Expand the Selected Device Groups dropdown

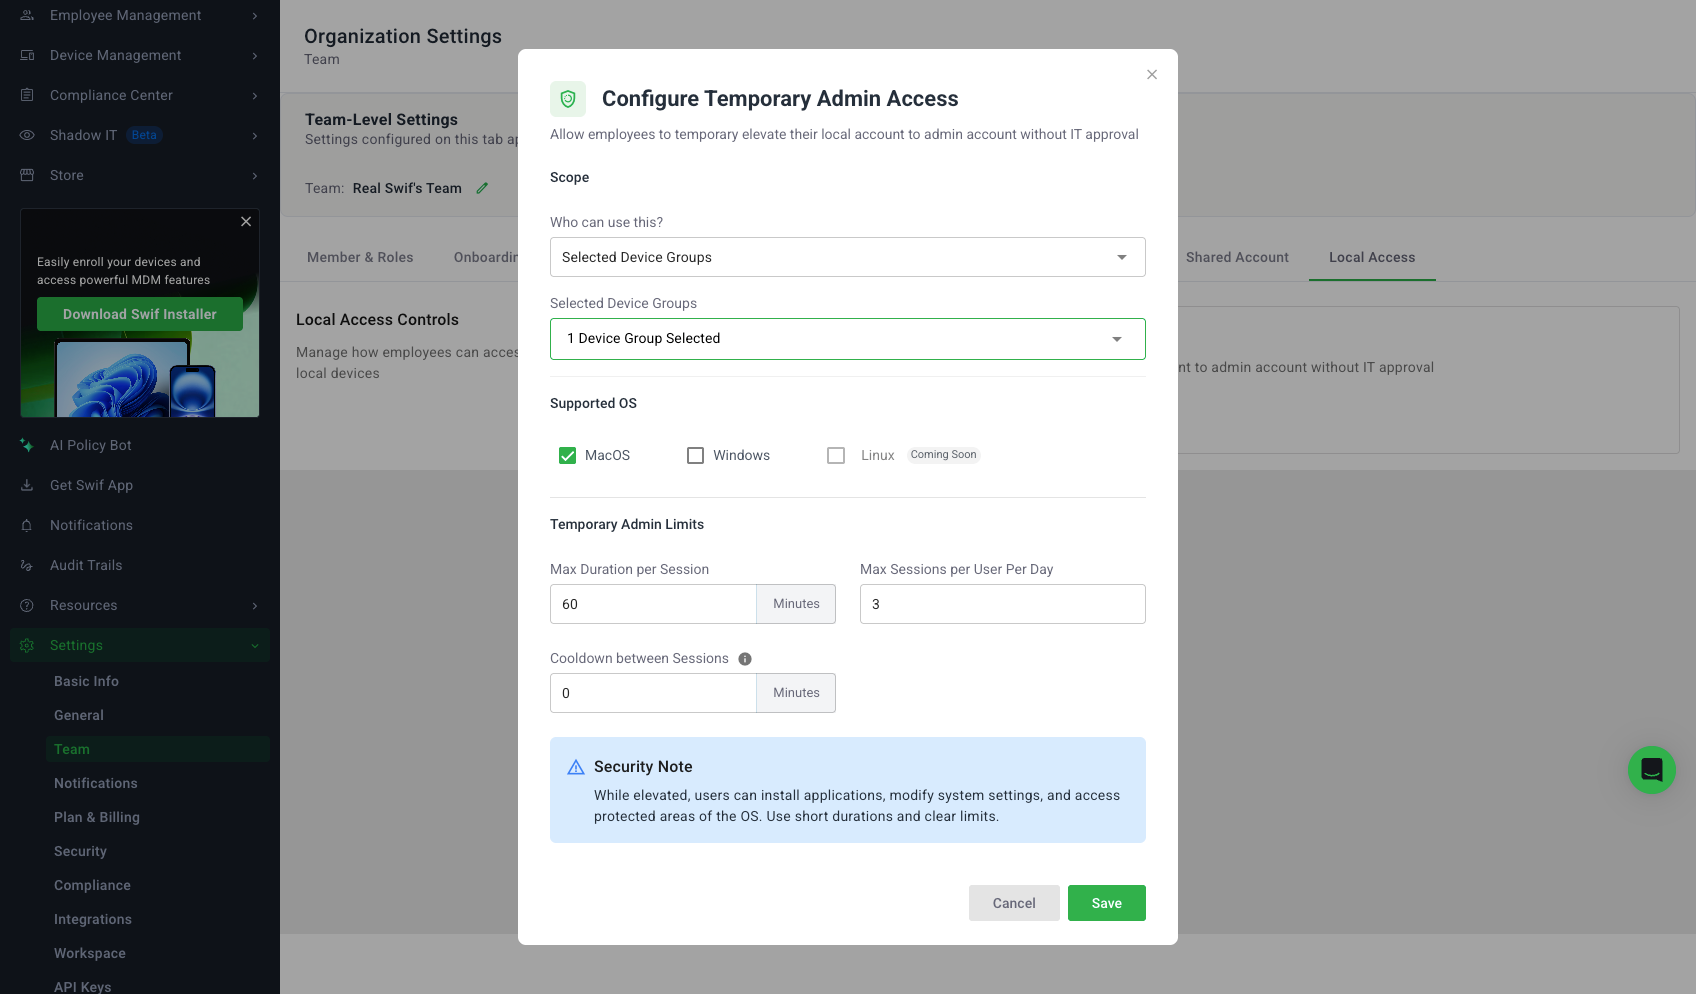(x=847, y=339)
